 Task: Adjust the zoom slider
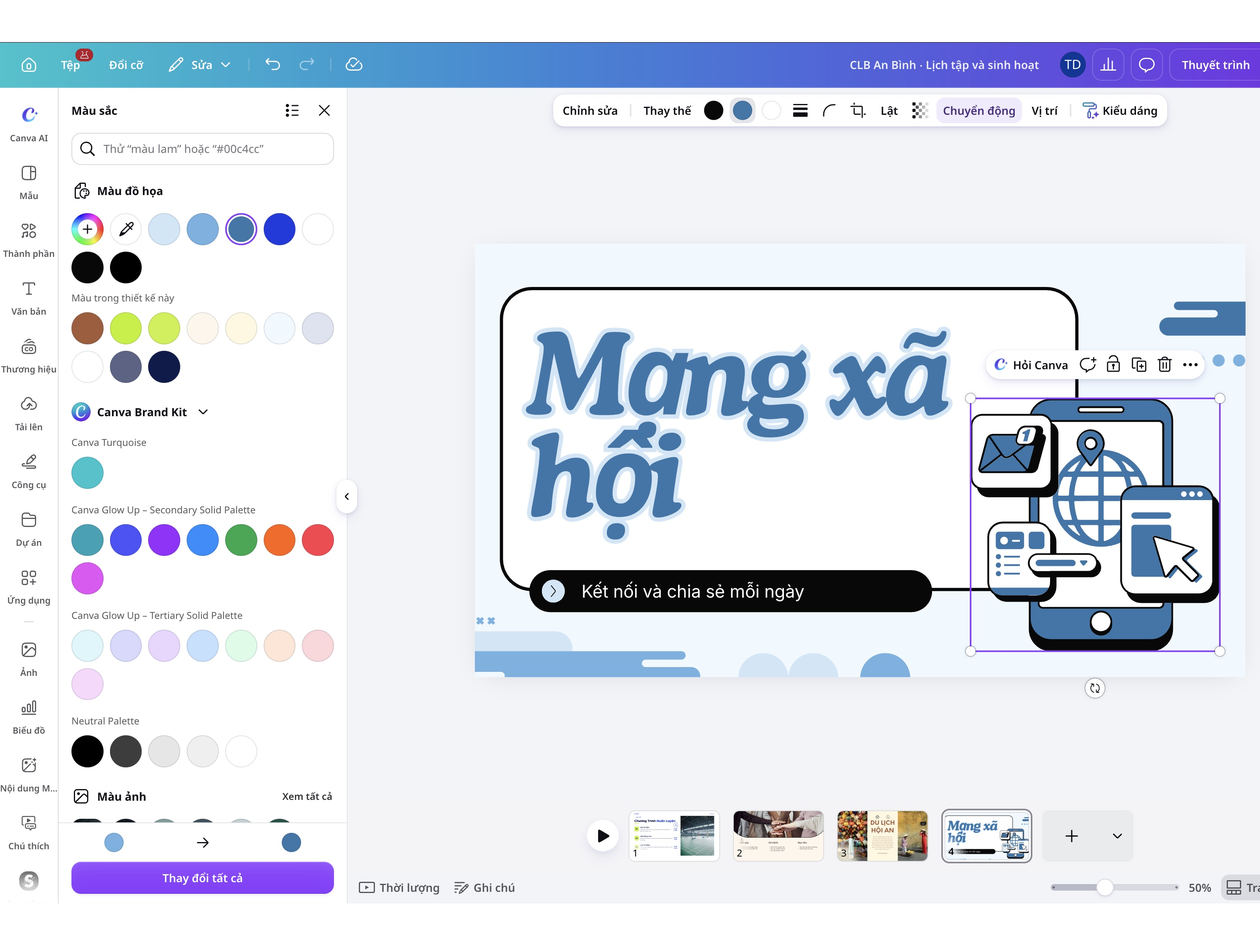[x=1105, y=887]
